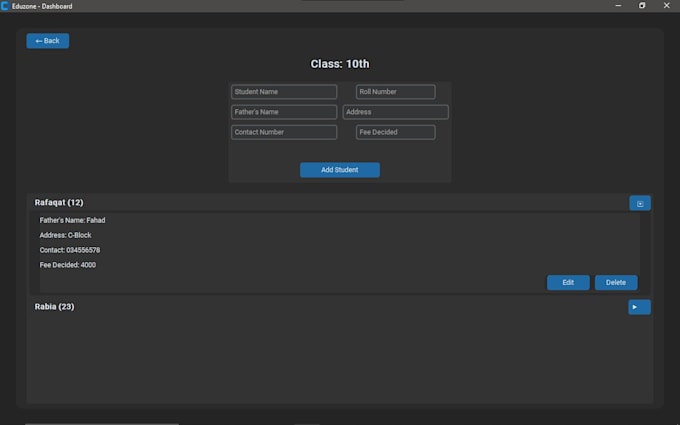Minimize the Eduzone window
Viewport: 680px width, 425px height.
point(618,6)
